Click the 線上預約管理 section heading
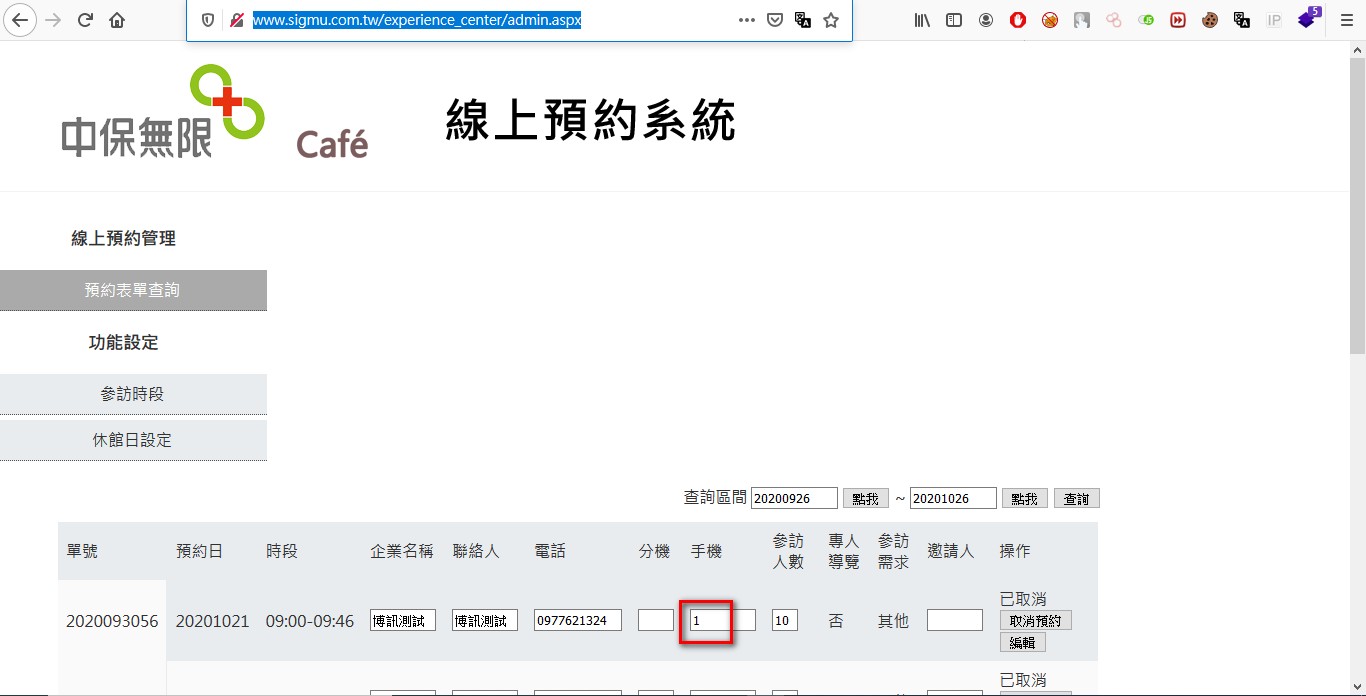The height and width of the screenshot is (696, 1366). click(x=124, y=238)
